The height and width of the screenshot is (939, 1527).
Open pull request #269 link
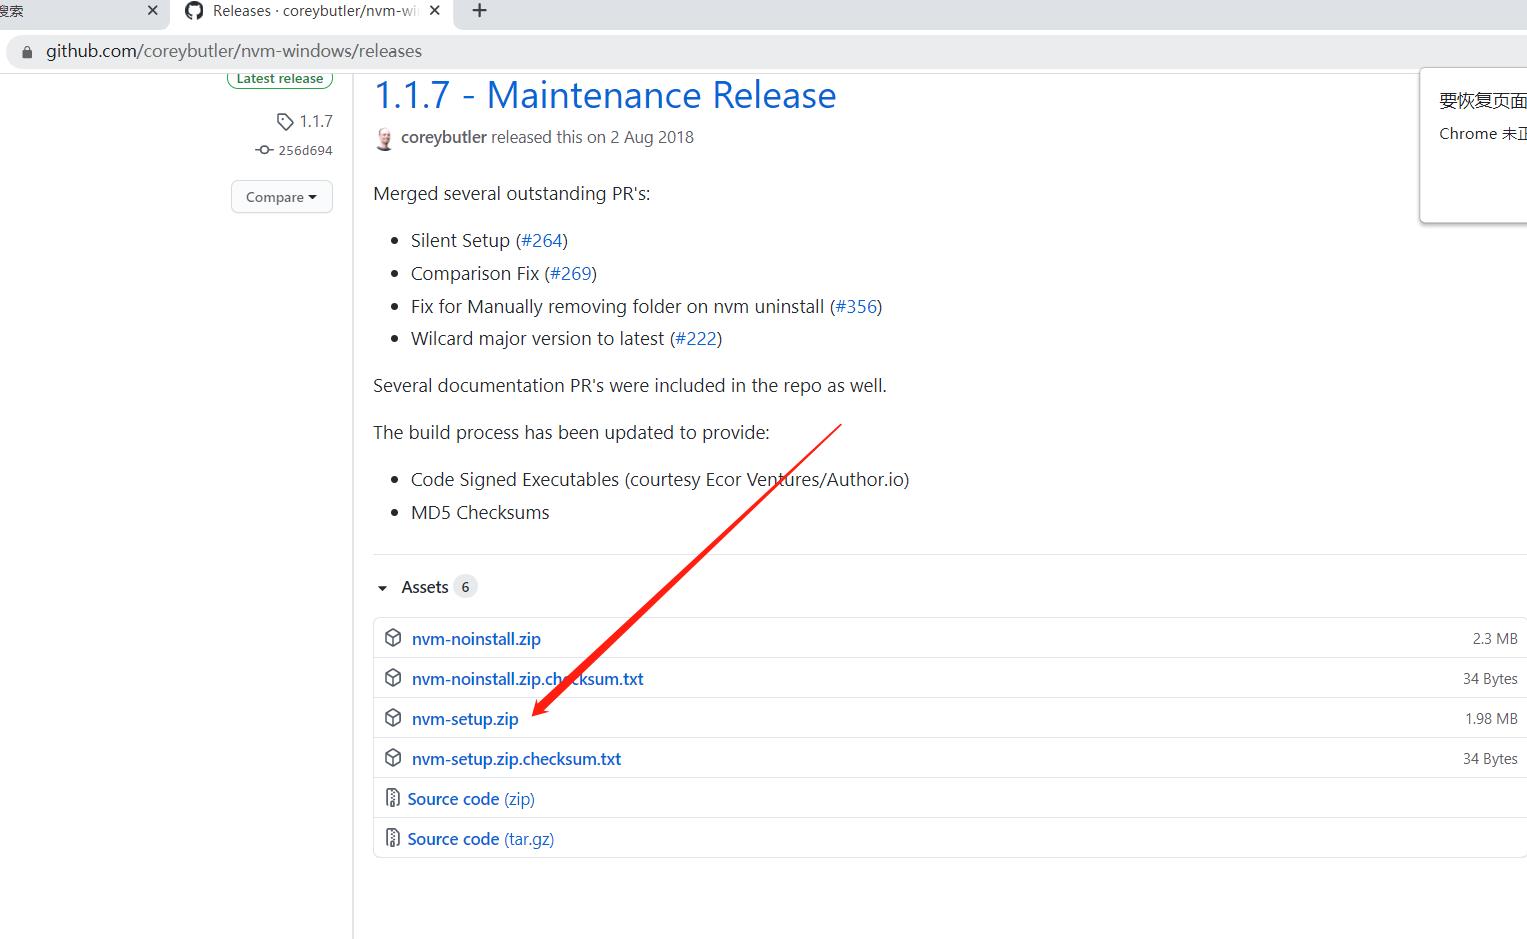[570, 273]
